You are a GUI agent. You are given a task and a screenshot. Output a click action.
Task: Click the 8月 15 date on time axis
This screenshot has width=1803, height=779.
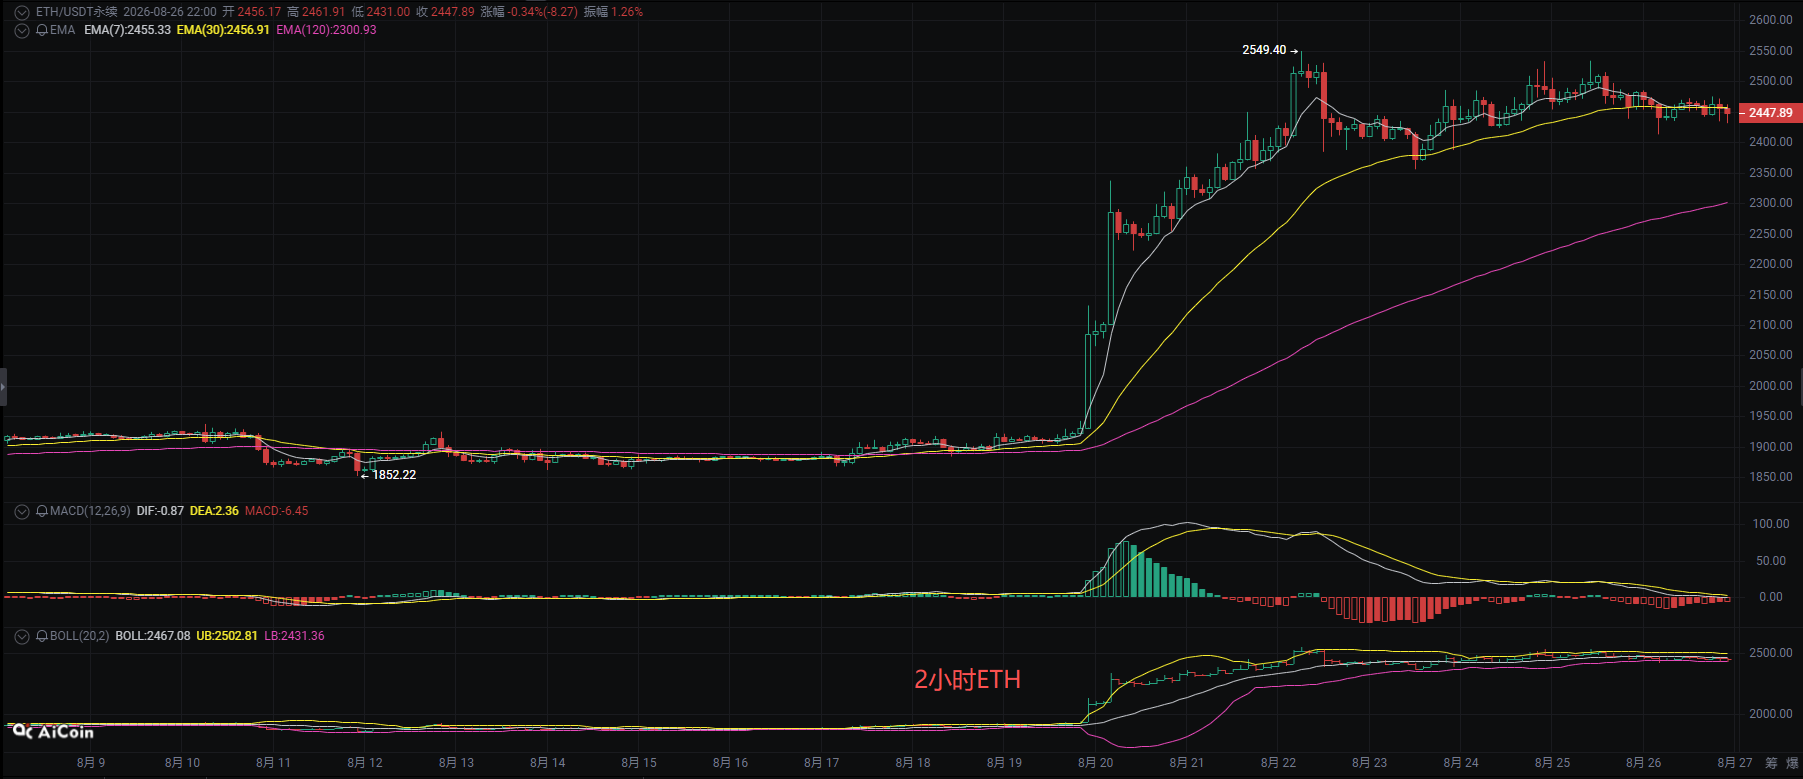pos(639,763)
